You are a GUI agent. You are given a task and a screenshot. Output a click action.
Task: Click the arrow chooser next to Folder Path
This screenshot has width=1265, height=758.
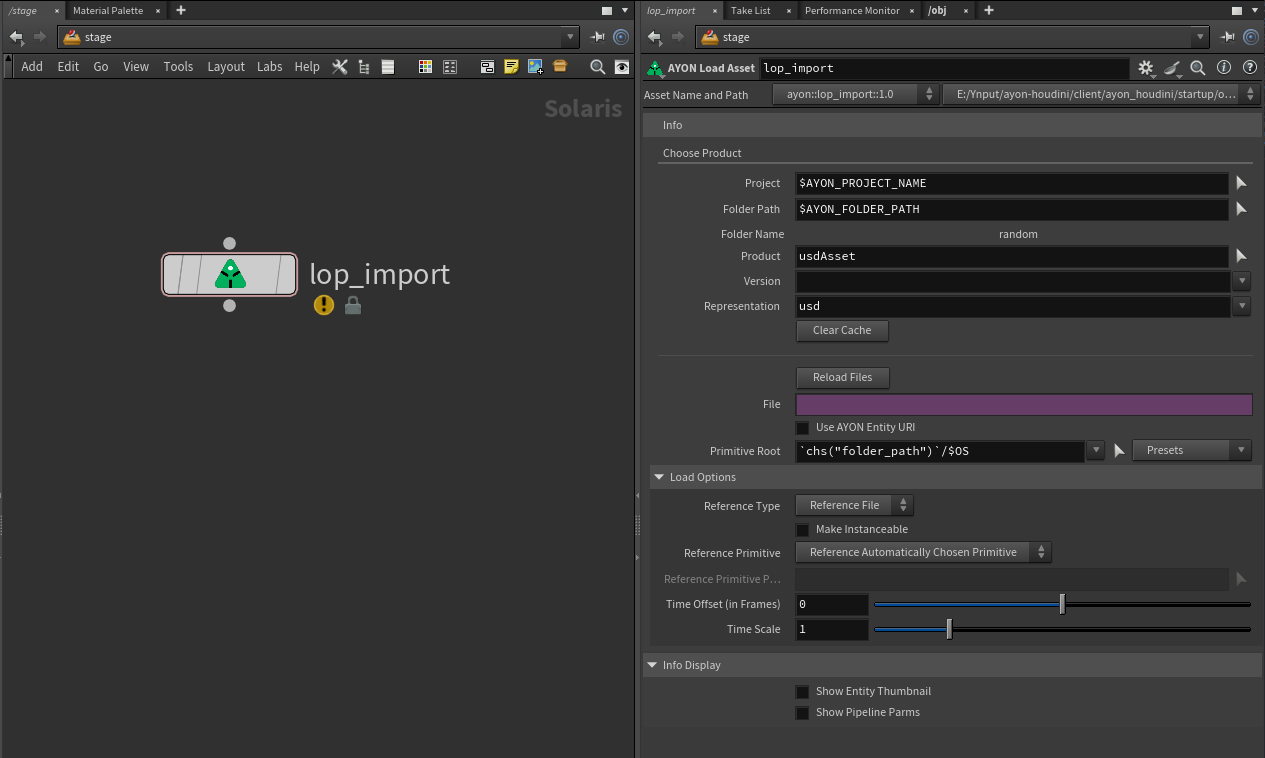coord(1241,209)
